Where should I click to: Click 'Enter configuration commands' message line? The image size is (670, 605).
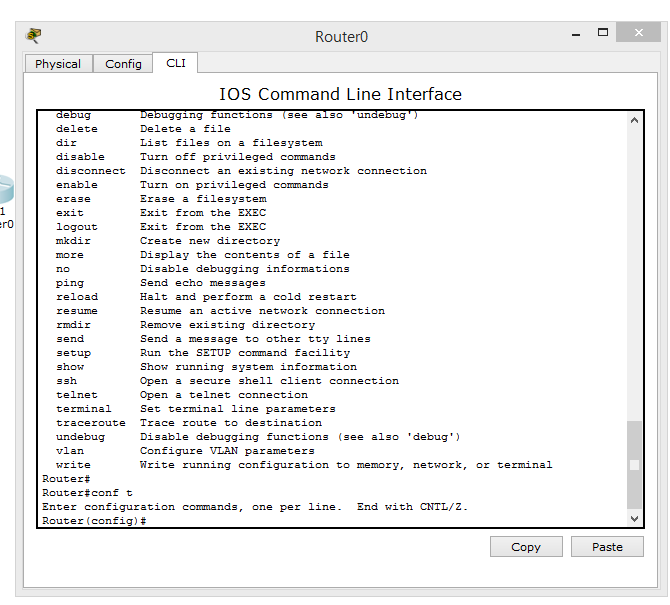pos(255,507)
